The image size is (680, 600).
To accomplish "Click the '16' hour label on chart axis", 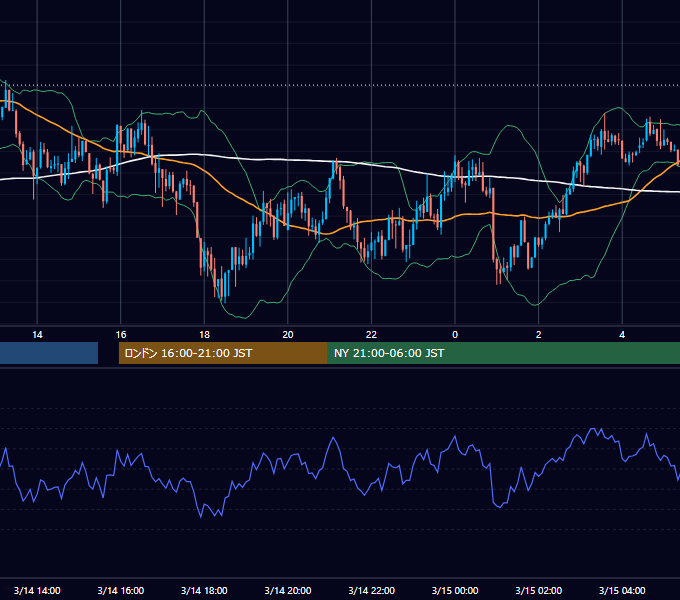I will tap(121, 335).
